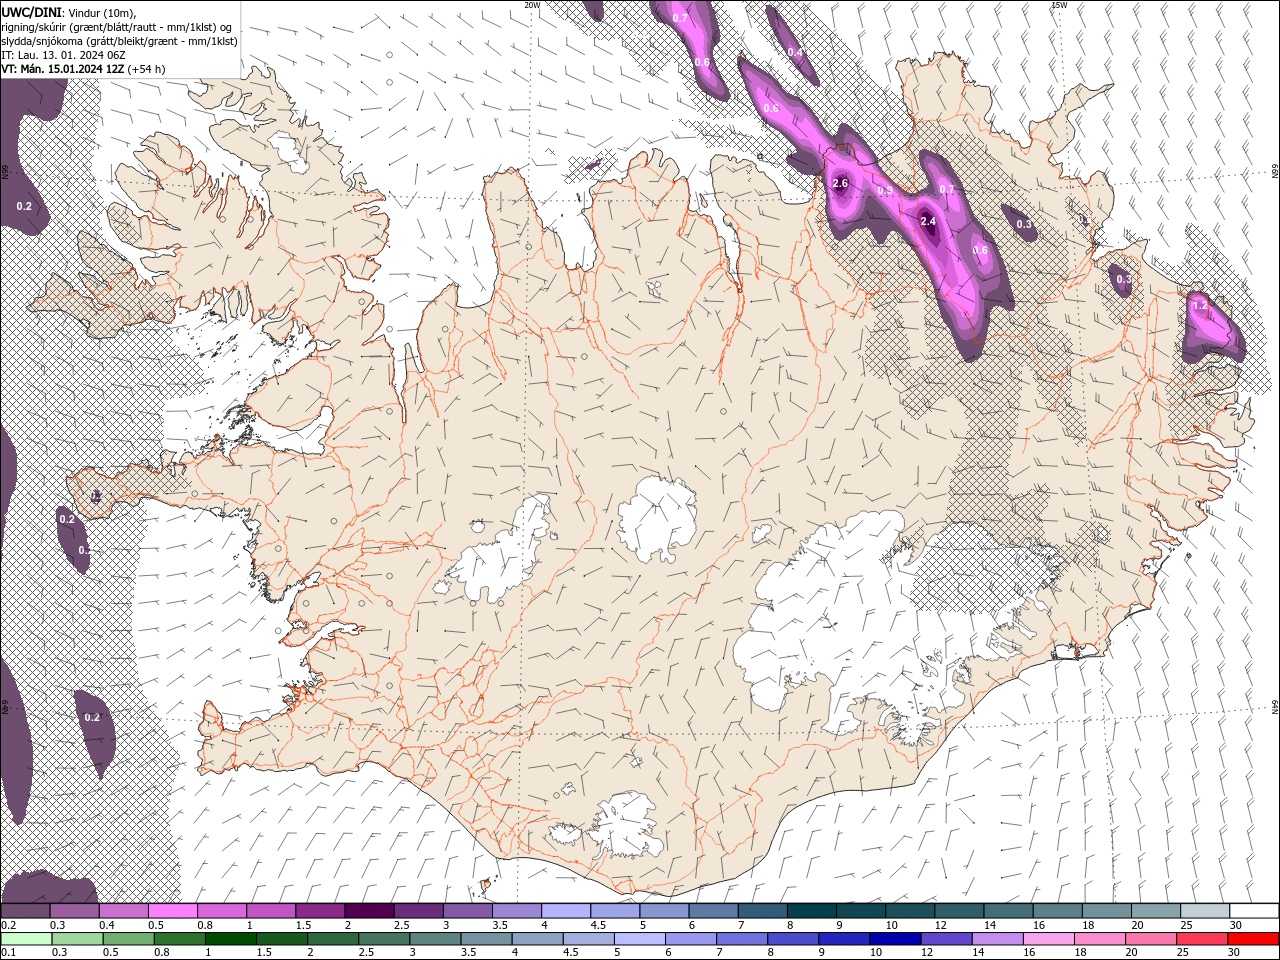Viewport: 1280px width, 960px height.
Task: Click the 2.4 precipitation value label
Action: (927, 221)
